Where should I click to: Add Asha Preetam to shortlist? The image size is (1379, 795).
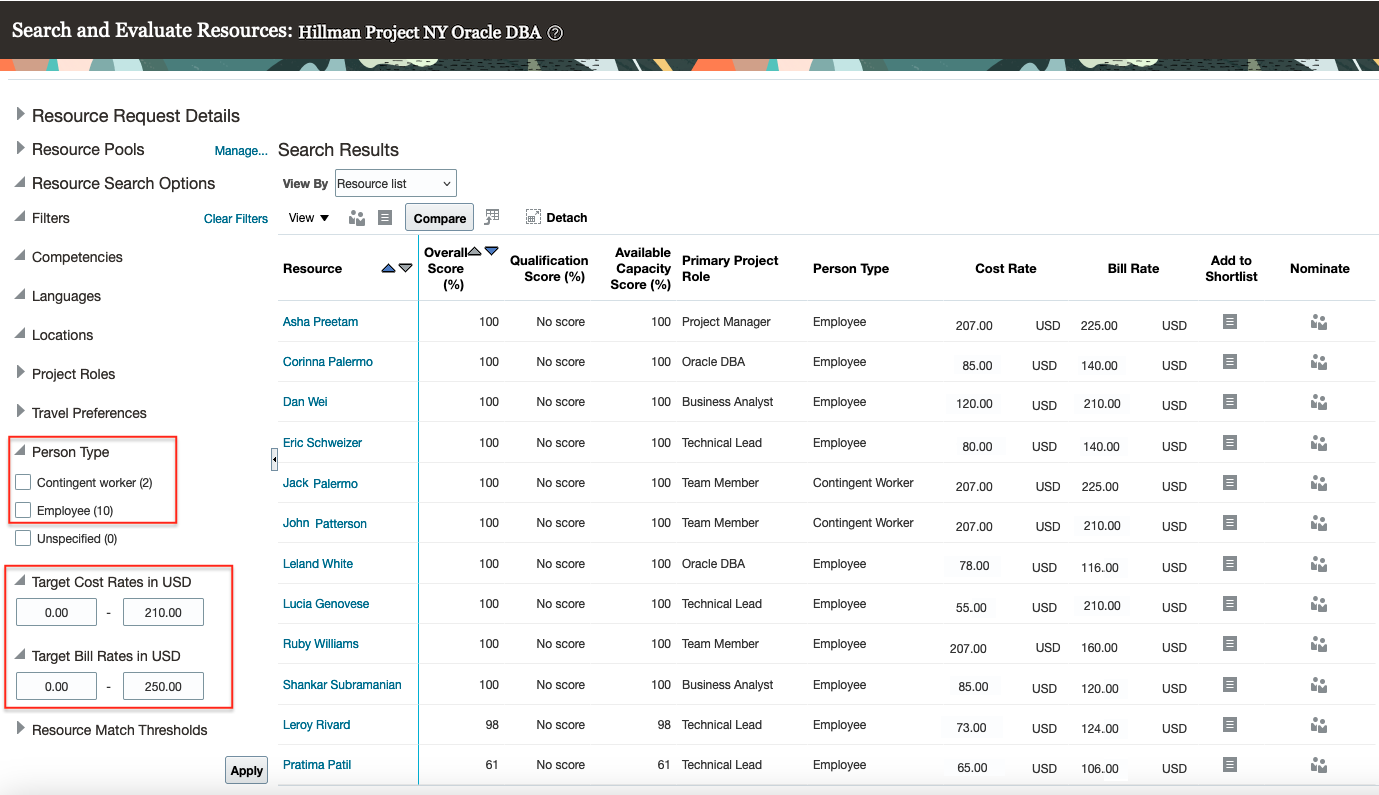click(1230, 321)
